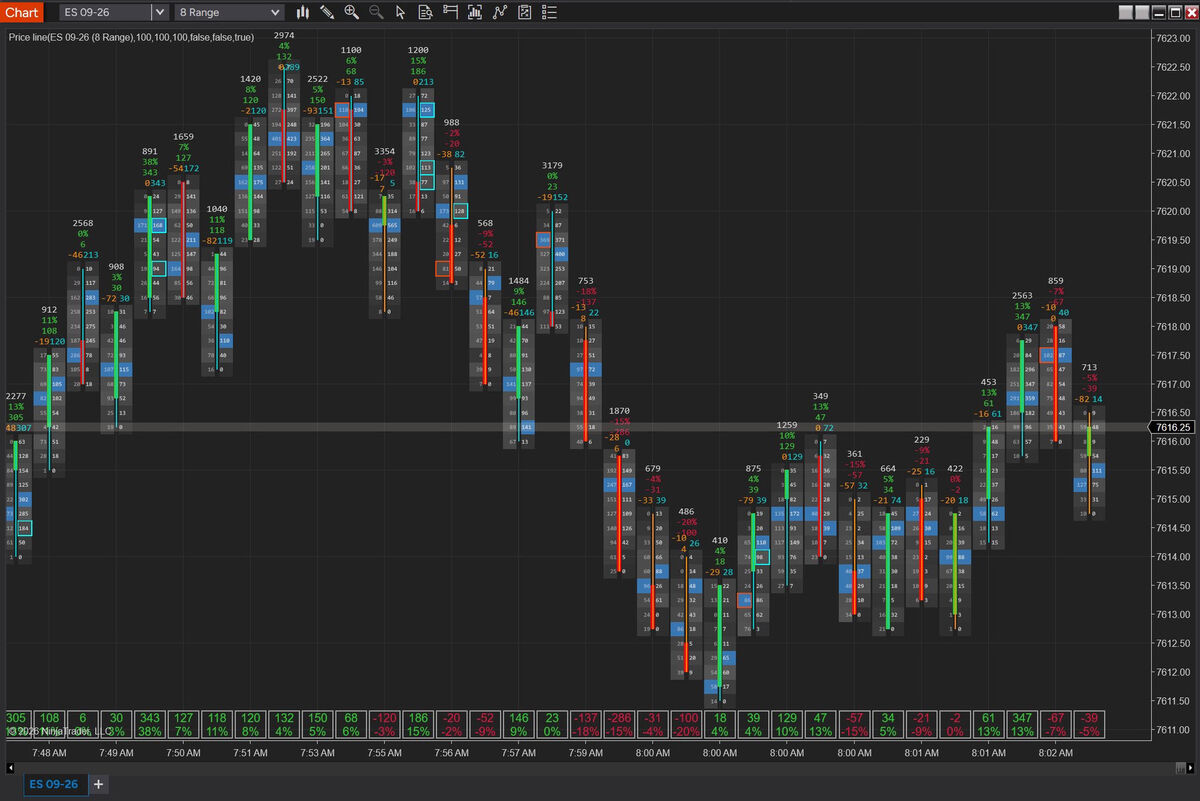1200x801 pixels.
Task: Click the 7:51 AM time label
Action: click(249, 752)
